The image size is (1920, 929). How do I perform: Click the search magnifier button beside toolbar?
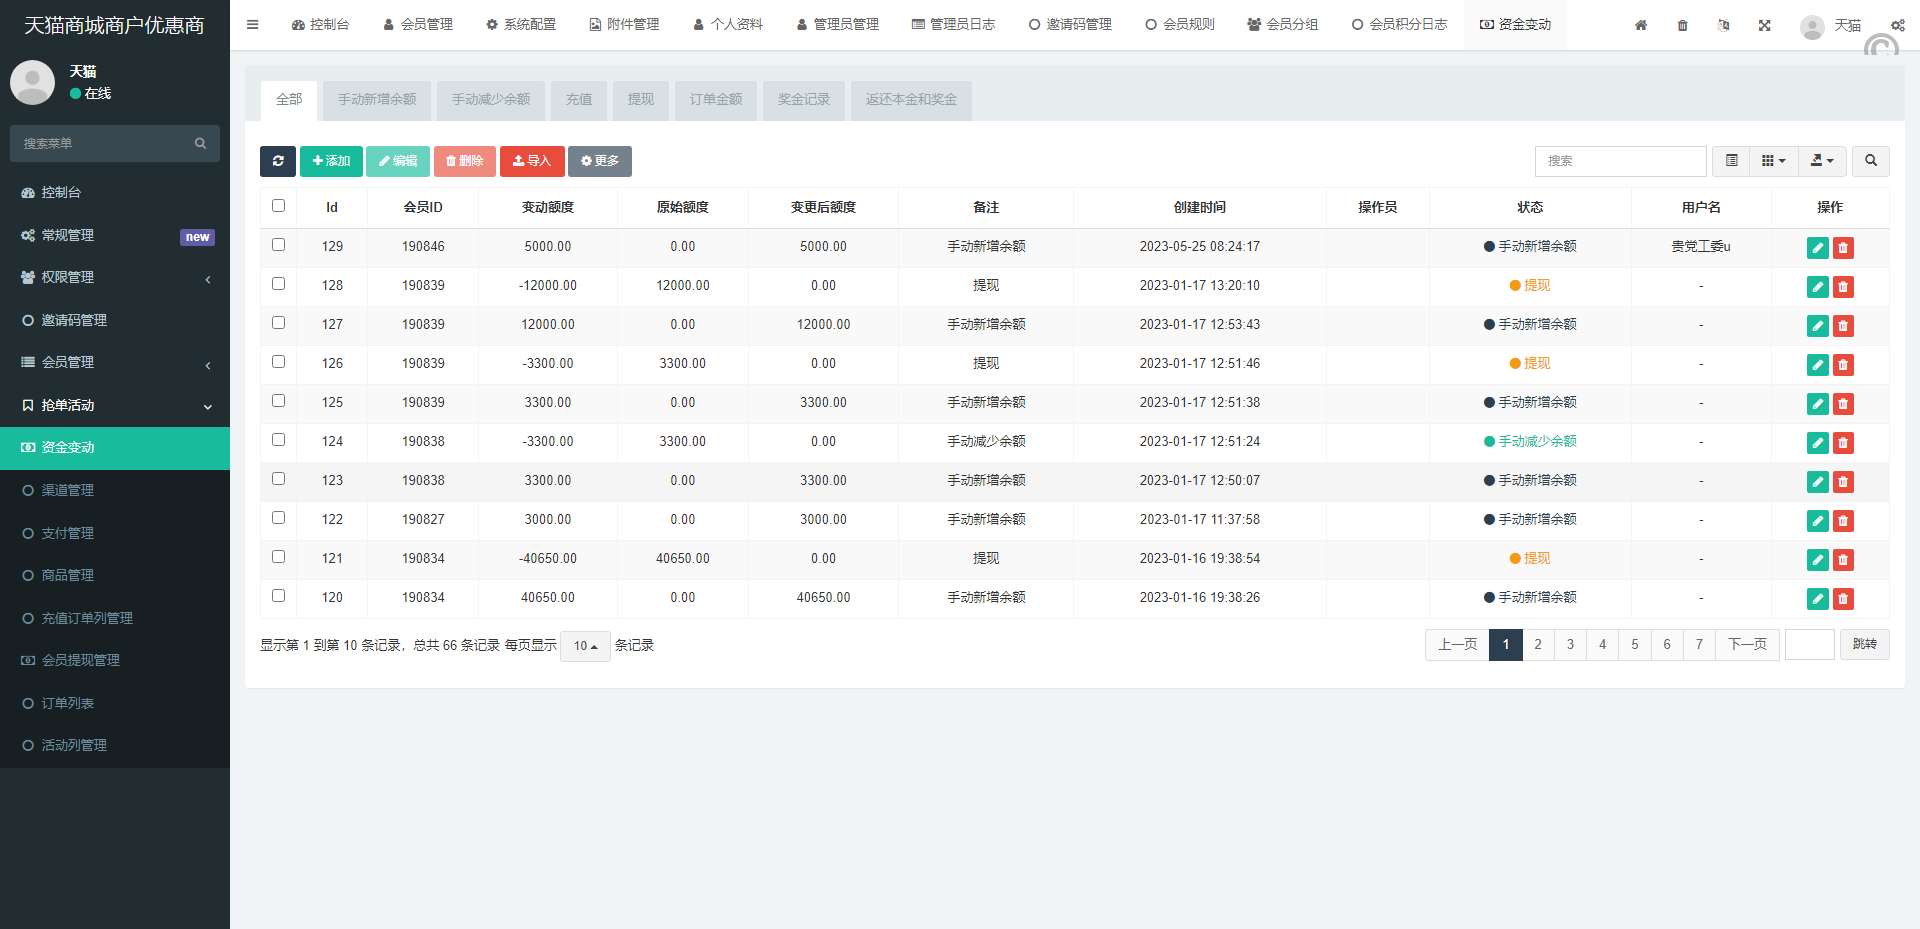tap(1870, 161)
